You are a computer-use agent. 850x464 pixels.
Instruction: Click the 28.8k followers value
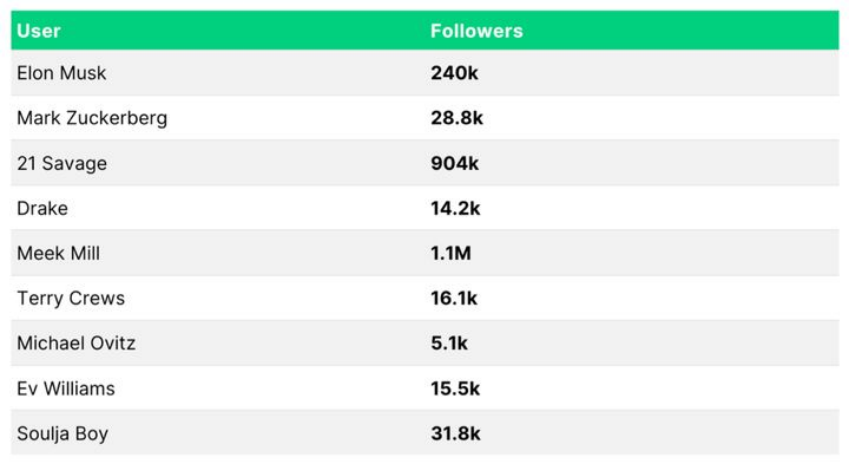[x=457, y=118]
